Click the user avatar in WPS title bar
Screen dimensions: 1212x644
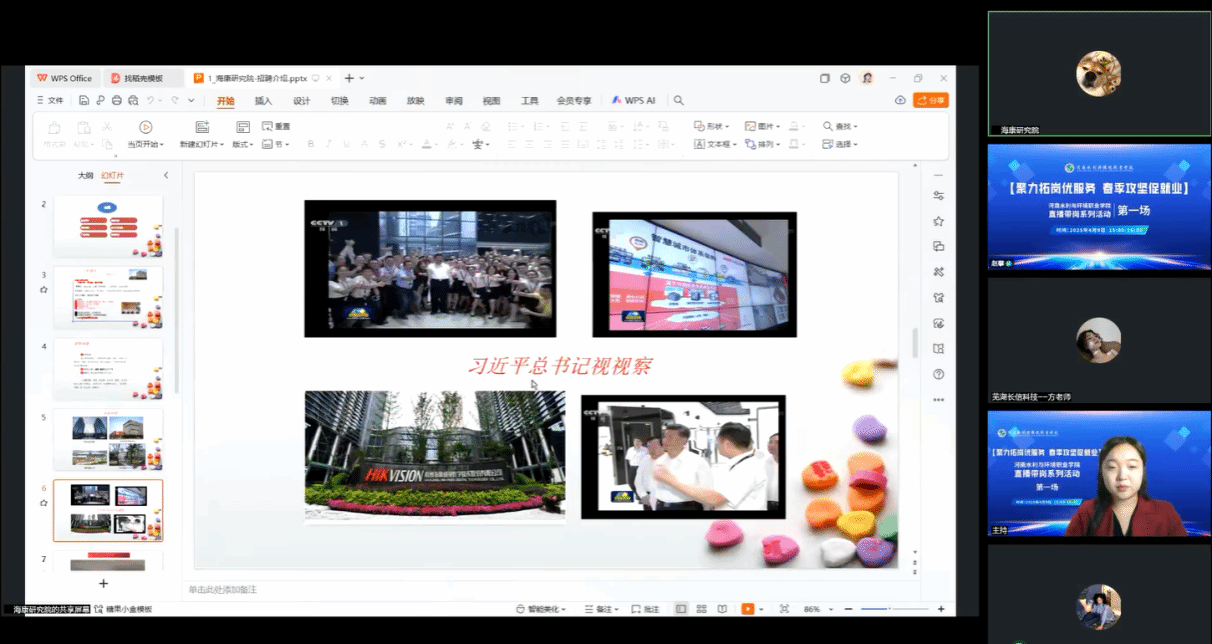[x=867, y=78]
